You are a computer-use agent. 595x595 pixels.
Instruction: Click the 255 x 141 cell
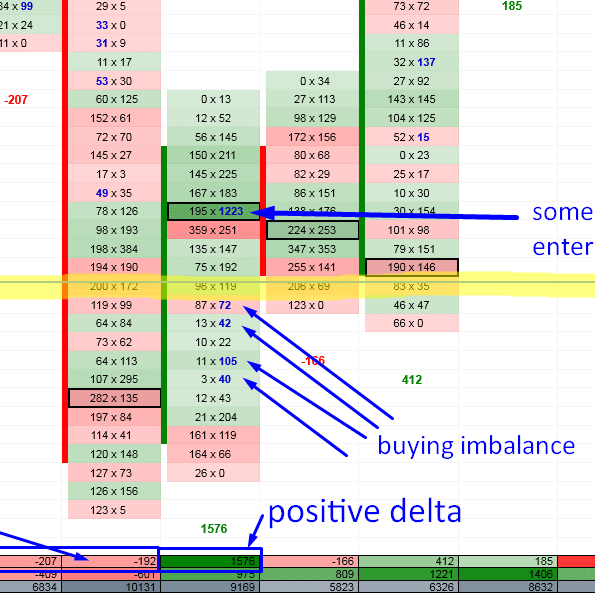[x=312, y=267]
